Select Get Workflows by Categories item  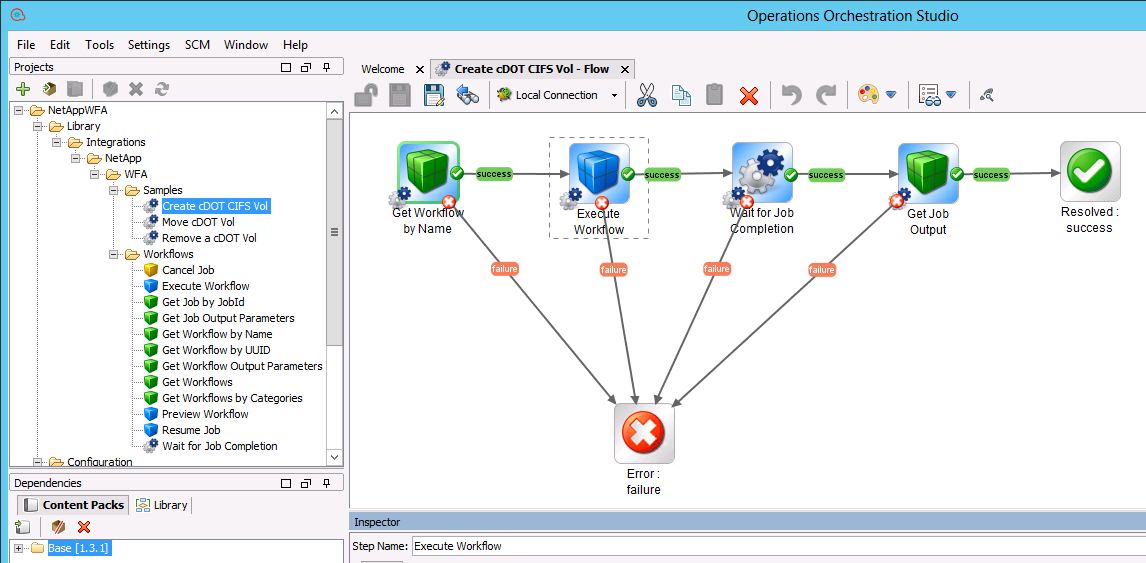[232, 398]
